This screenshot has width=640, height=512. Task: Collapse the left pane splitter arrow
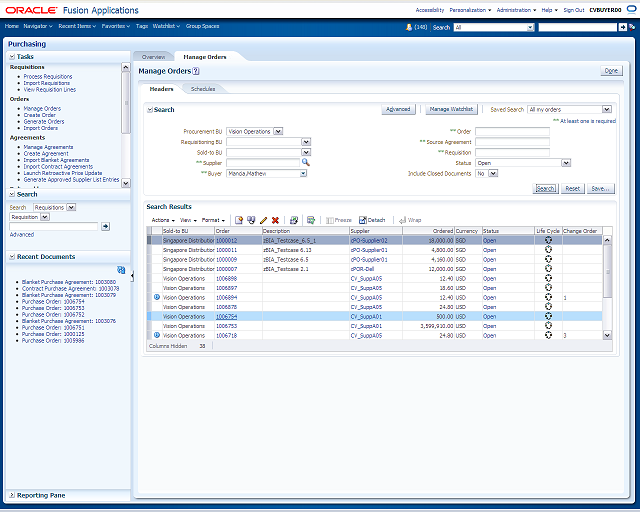(132, 276)
